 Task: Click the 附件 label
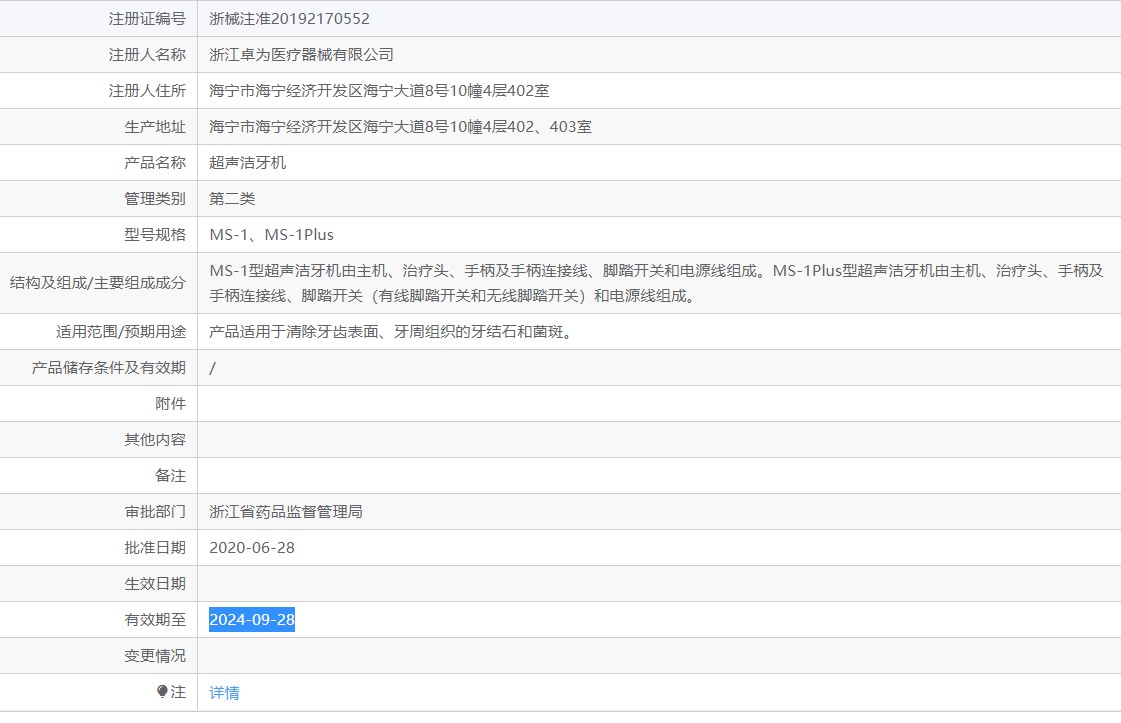click(x=170, y=403)
